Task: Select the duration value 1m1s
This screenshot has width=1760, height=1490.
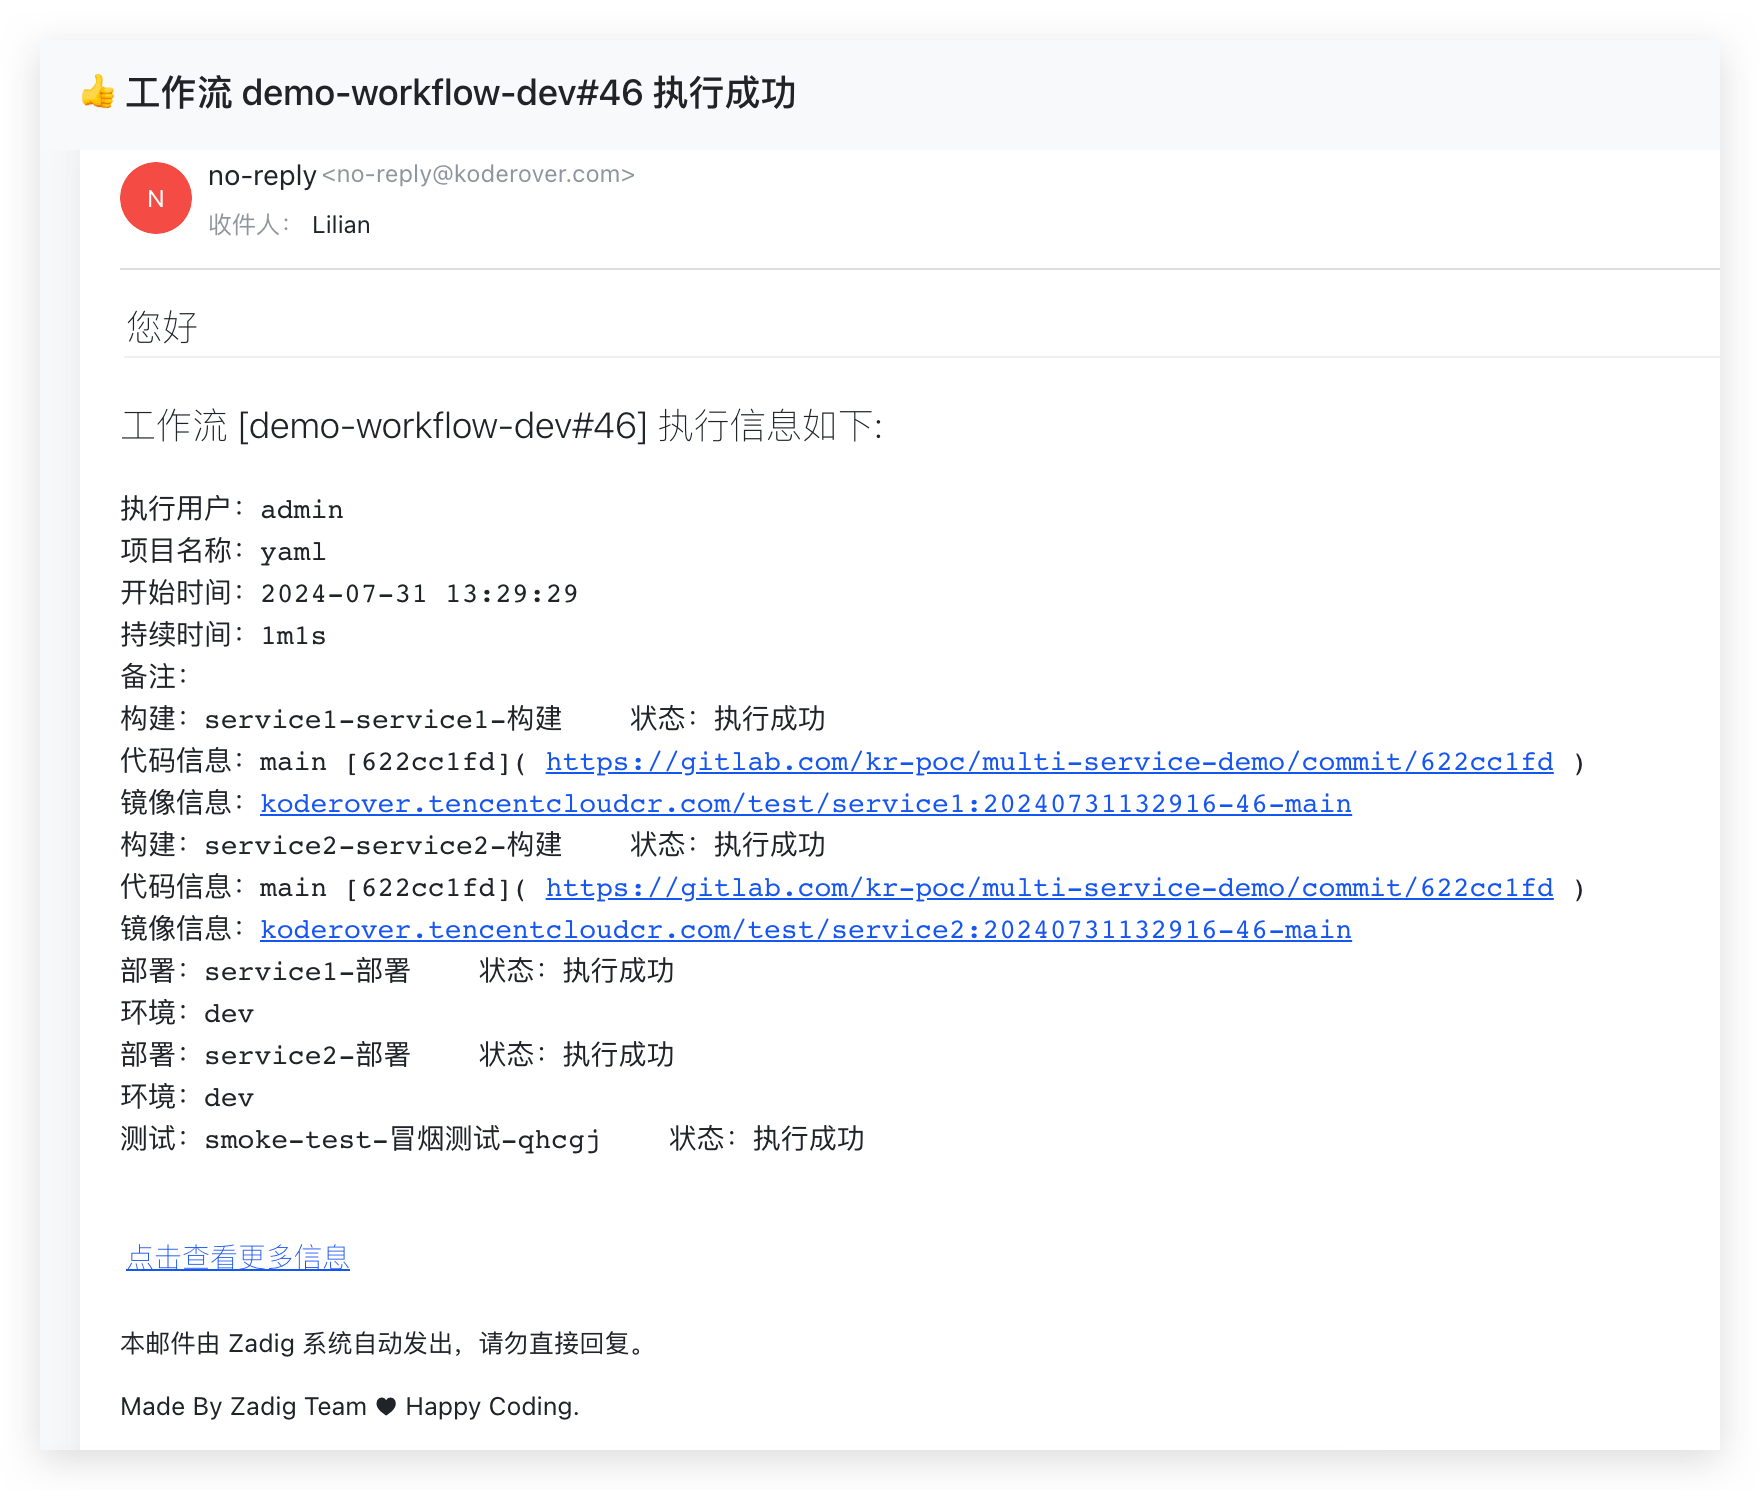Action: pos(293,635)
